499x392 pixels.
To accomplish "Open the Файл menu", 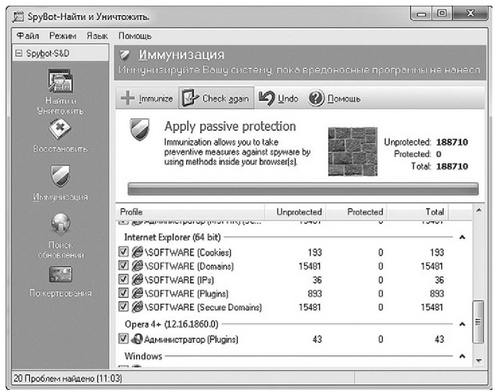I will pos(28,36).
